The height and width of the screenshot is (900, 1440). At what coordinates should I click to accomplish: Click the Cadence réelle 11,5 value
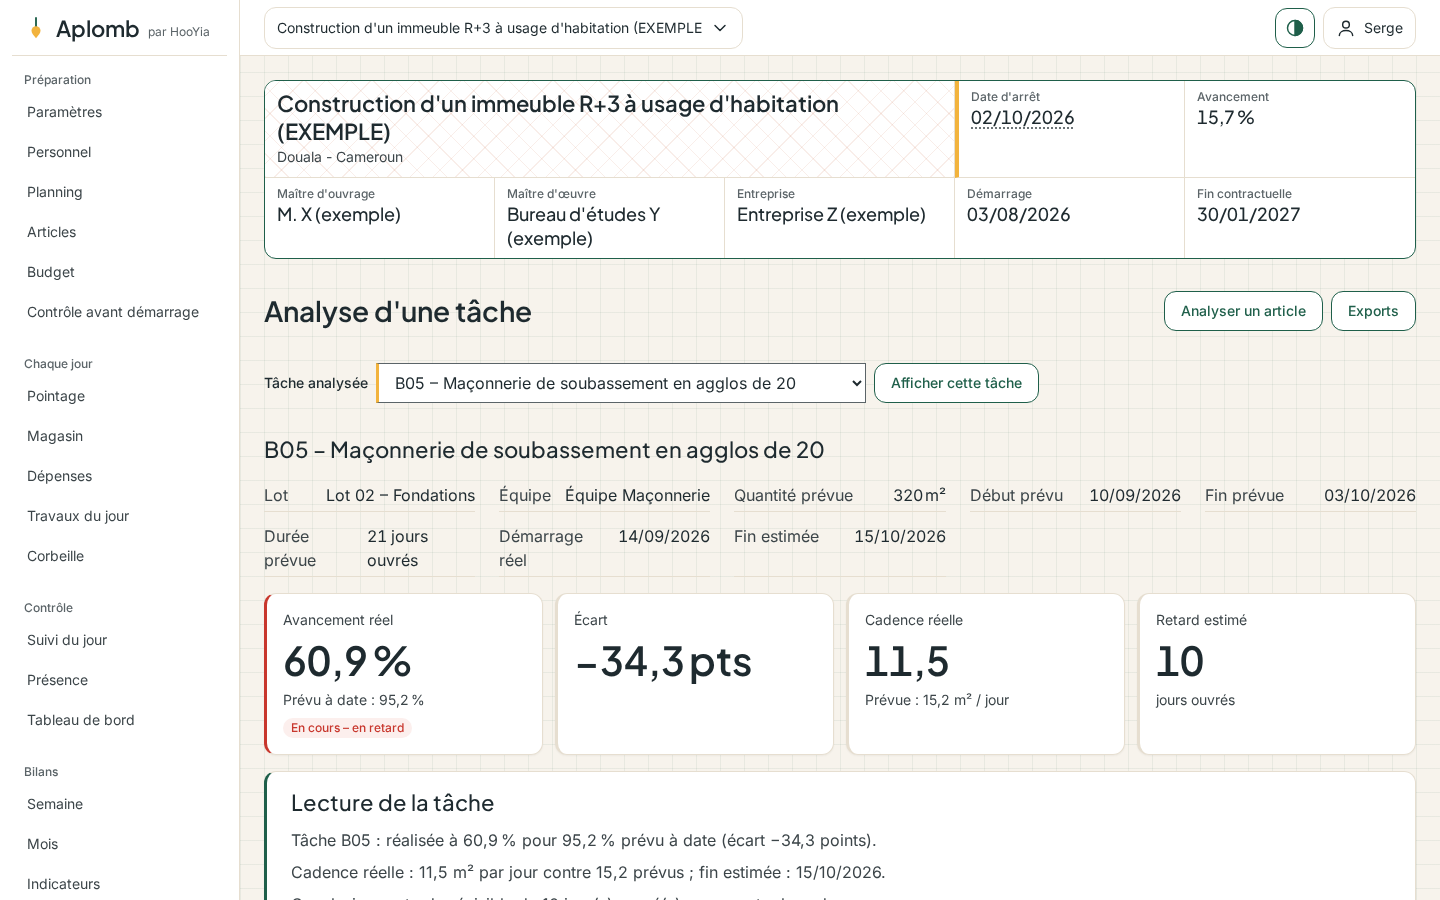click(x=907, y=661)
